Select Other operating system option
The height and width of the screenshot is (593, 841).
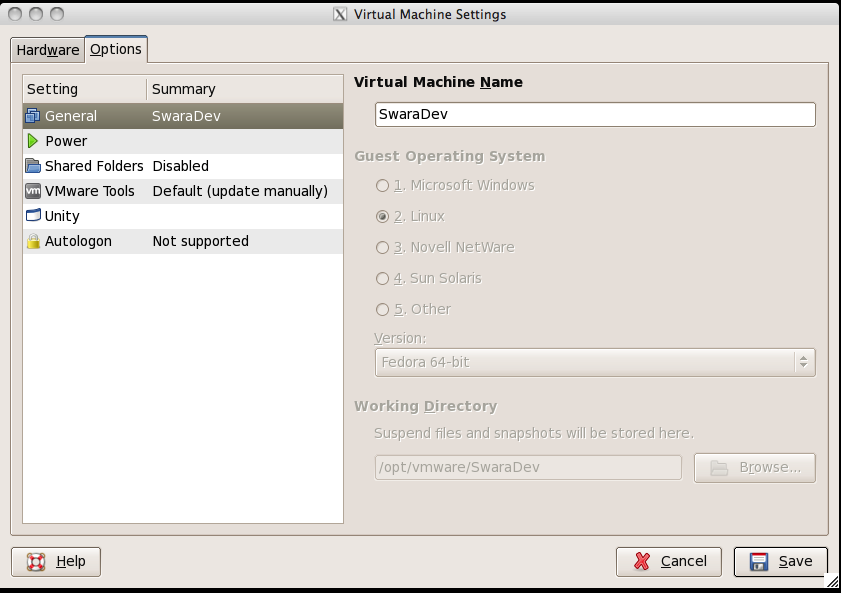382,310
